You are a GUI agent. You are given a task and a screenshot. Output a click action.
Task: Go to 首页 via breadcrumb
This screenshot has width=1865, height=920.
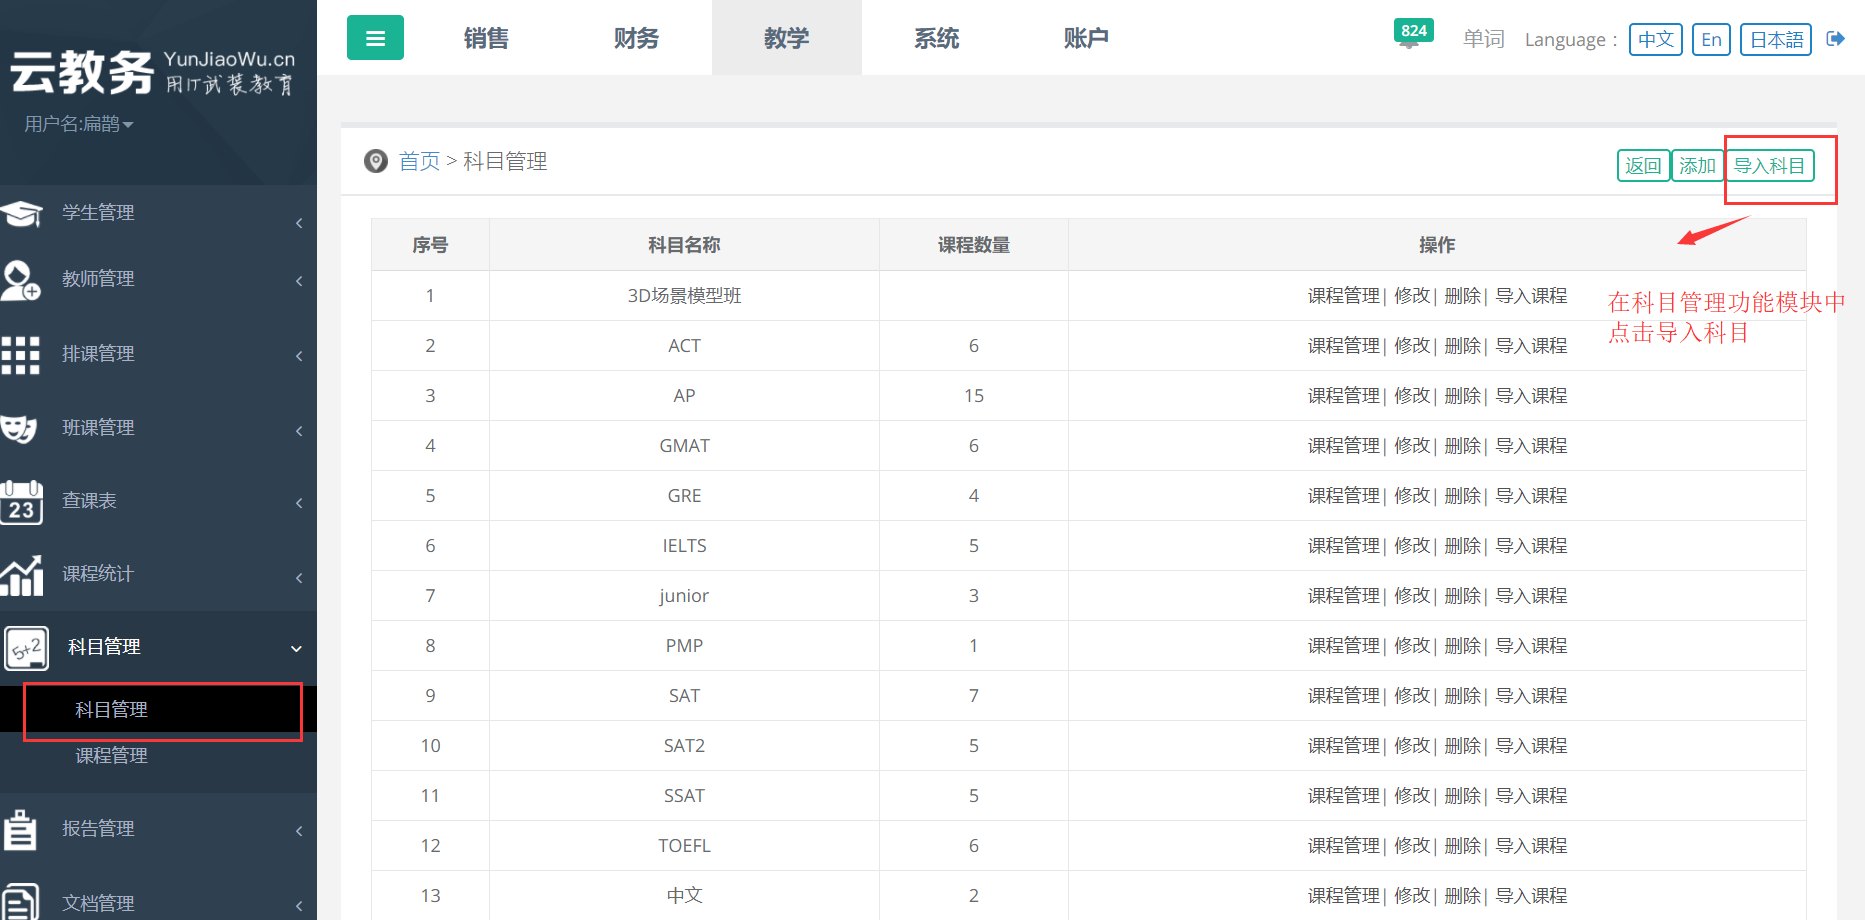(x=419, y=161)
